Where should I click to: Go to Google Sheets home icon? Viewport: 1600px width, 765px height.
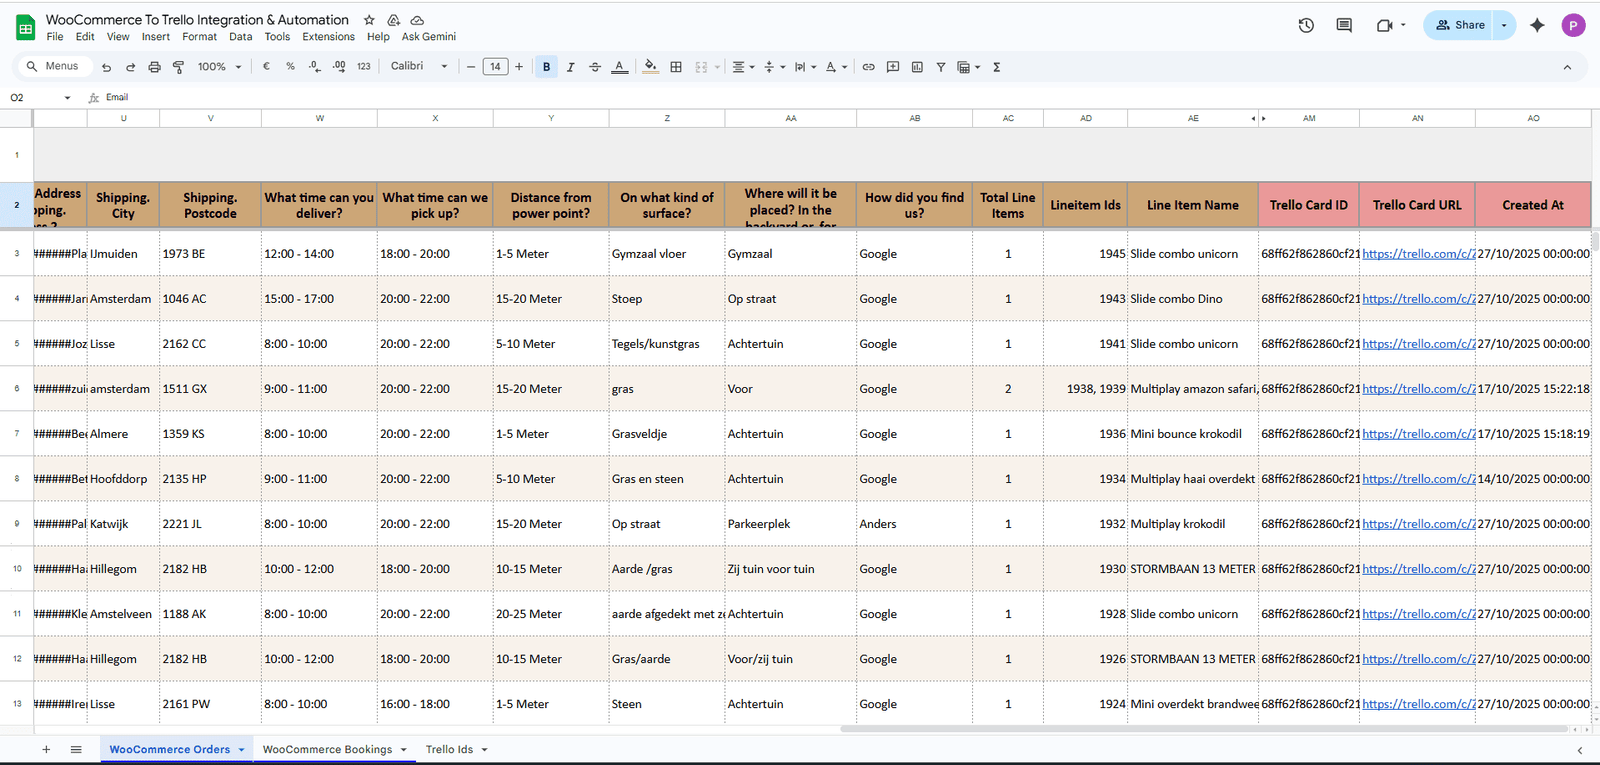(25, 27)
